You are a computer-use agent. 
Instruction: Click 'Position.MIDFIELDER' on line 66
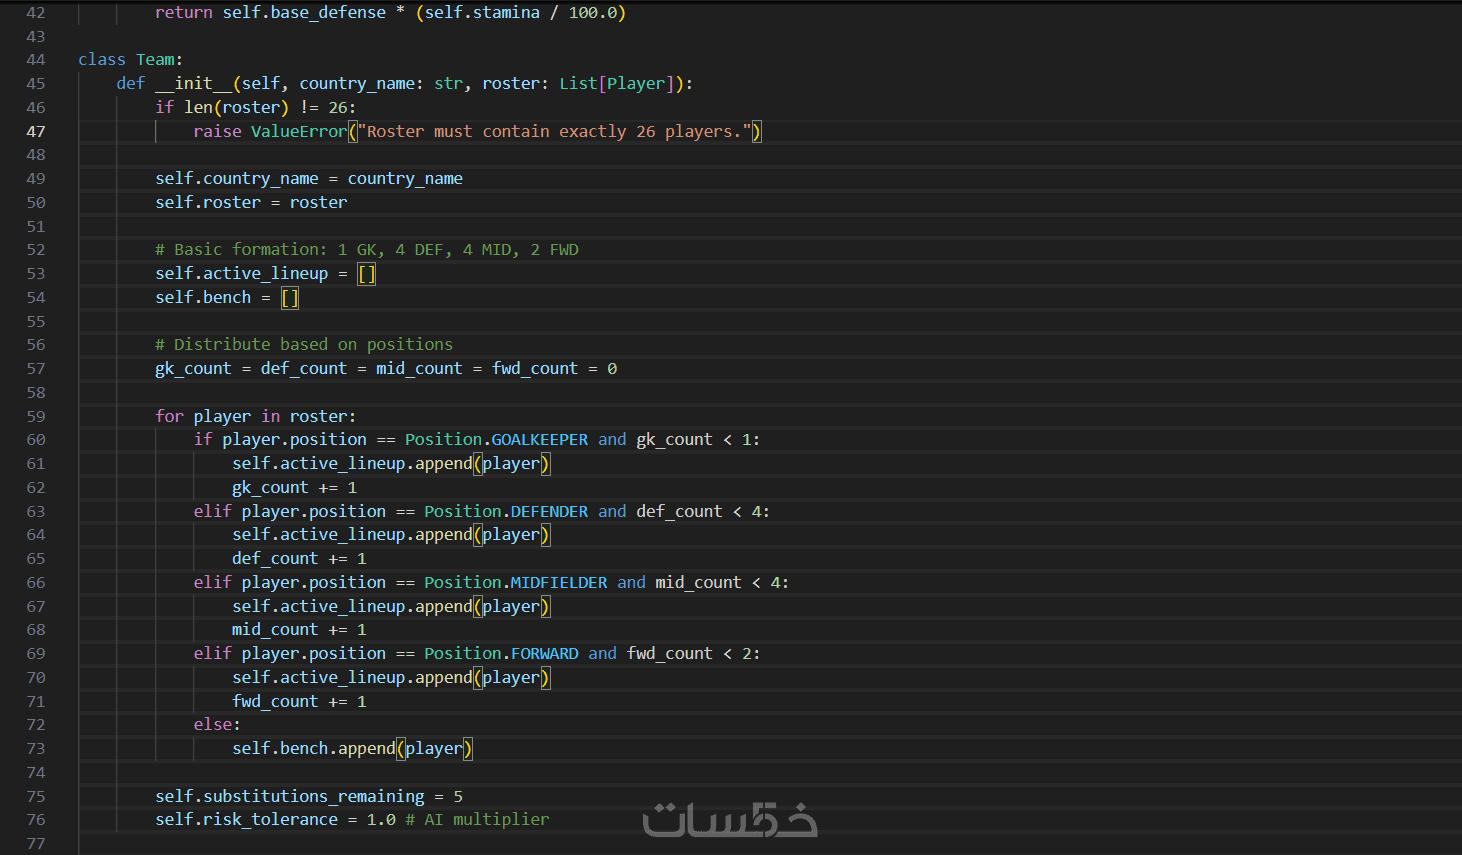(516, 583)
